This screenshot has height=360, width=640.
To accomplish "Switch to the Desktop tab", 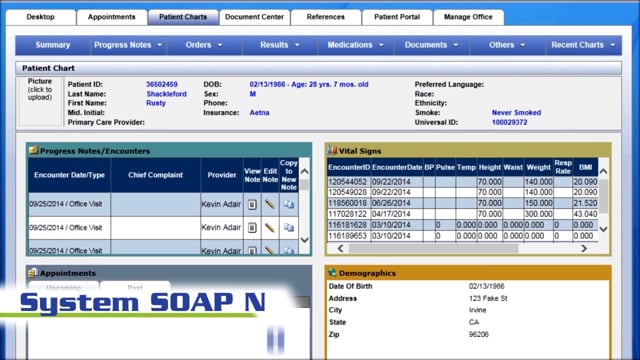I will pos(40,17).
